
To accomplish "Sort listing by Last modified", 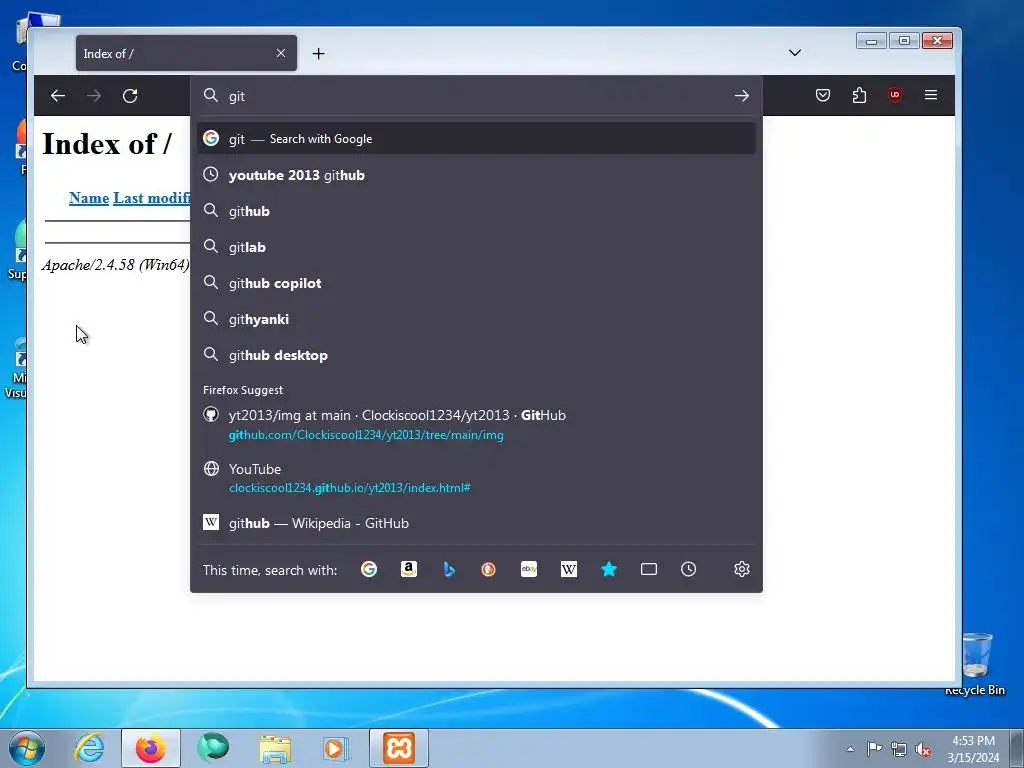I will point(152,198).
